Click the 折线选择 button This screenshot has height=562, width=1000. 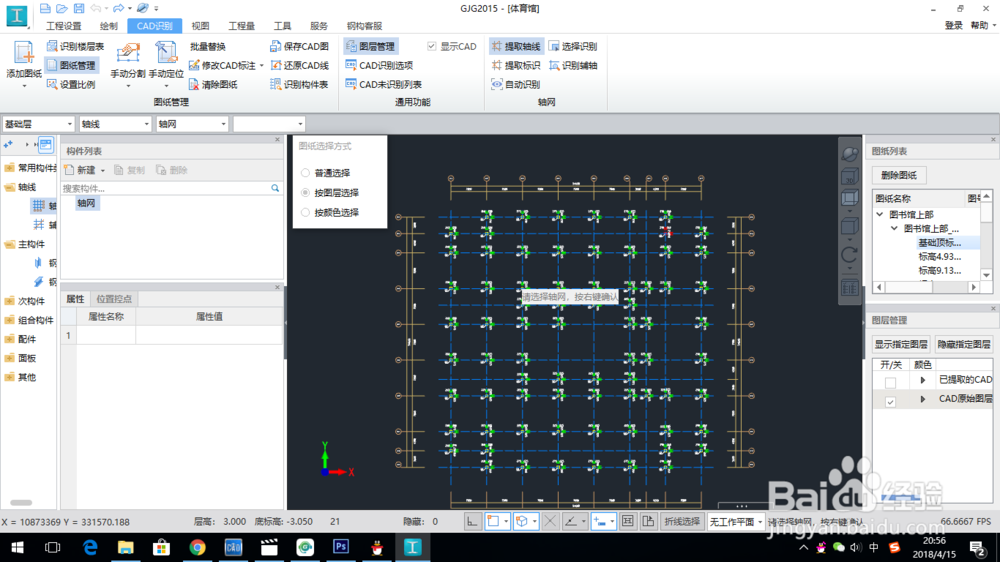[682, 522]
